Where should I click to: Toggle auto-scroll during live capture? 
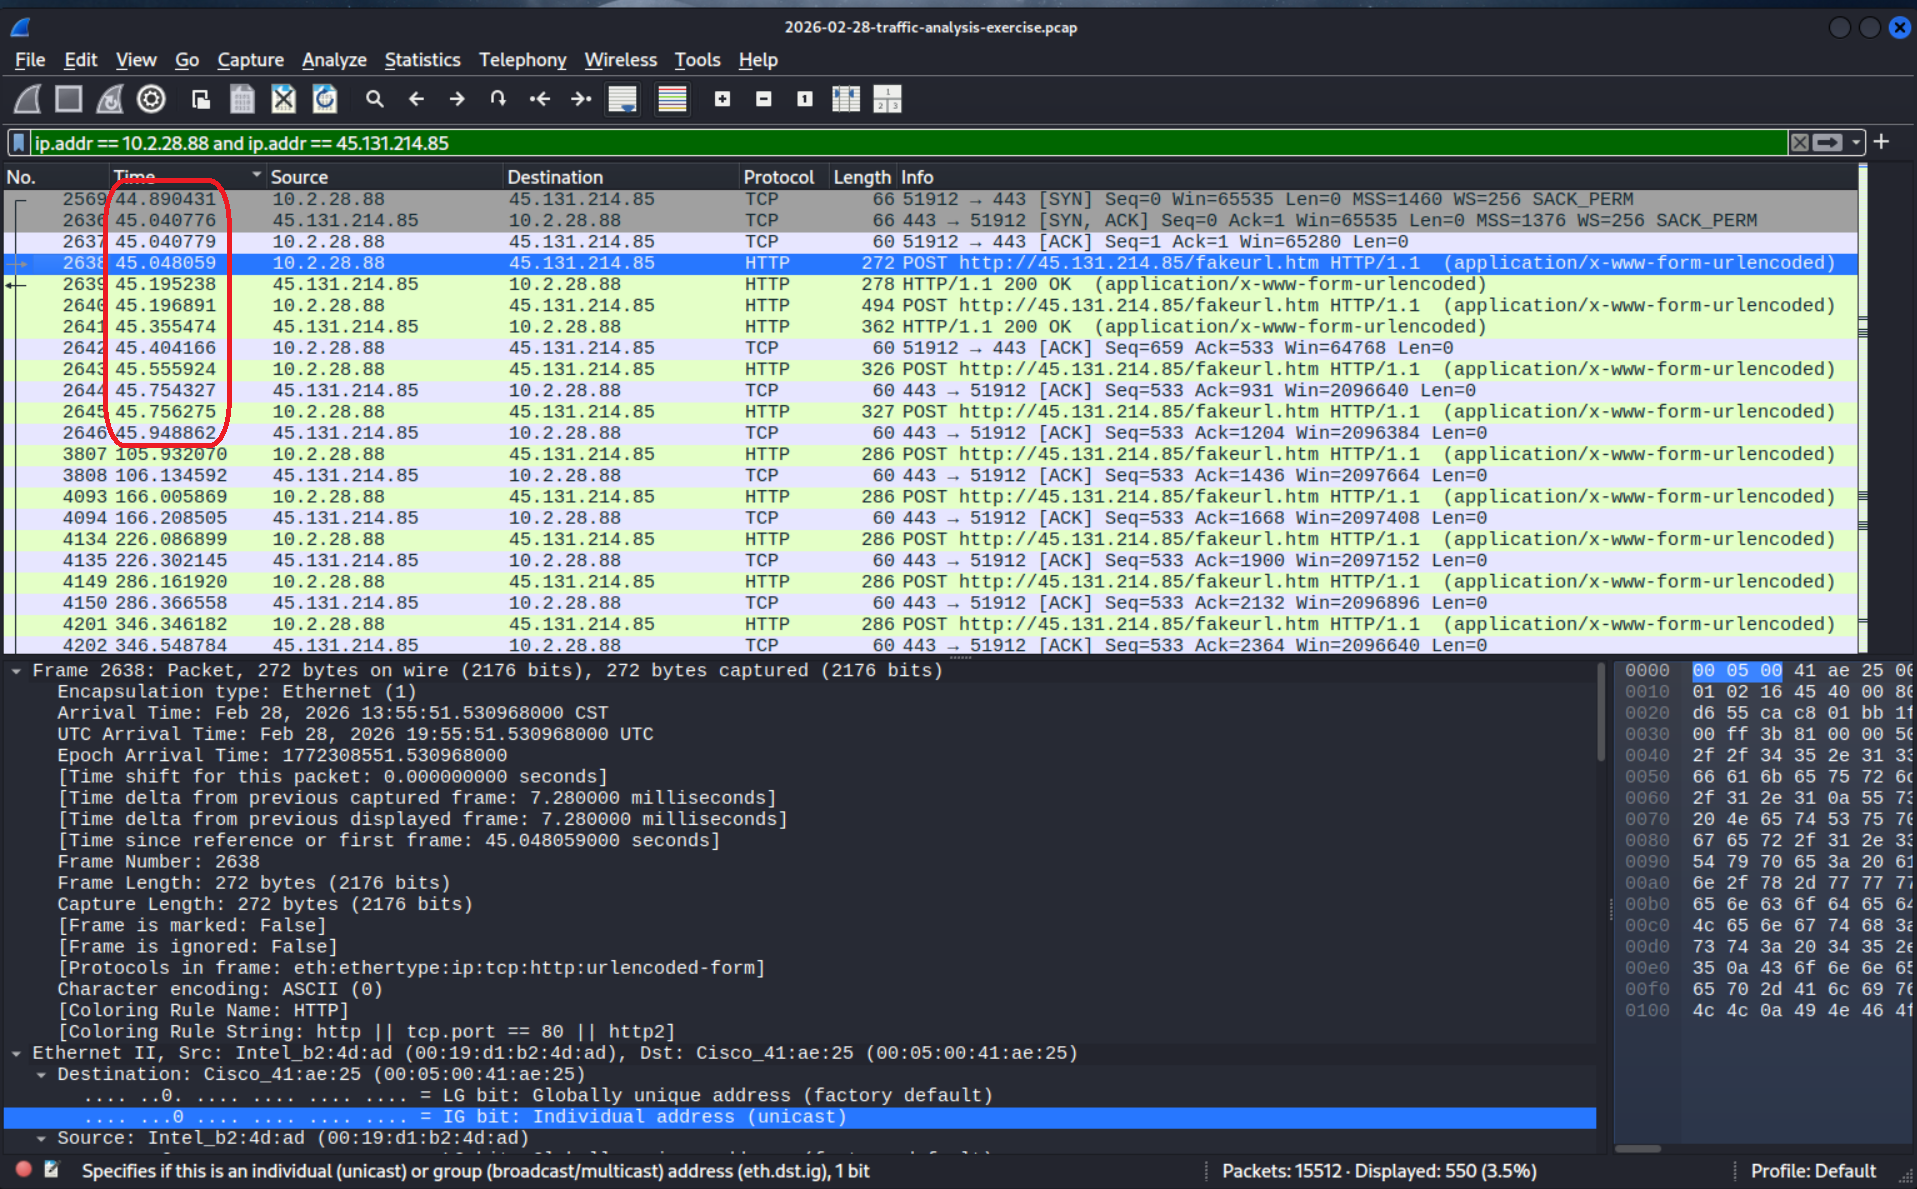point(623,99)
